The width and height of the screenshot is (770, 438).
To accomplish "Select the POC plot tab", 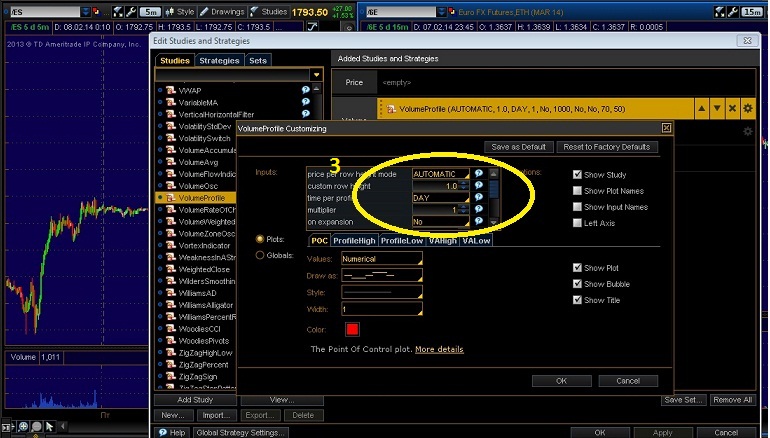I will tap(319, 241).
